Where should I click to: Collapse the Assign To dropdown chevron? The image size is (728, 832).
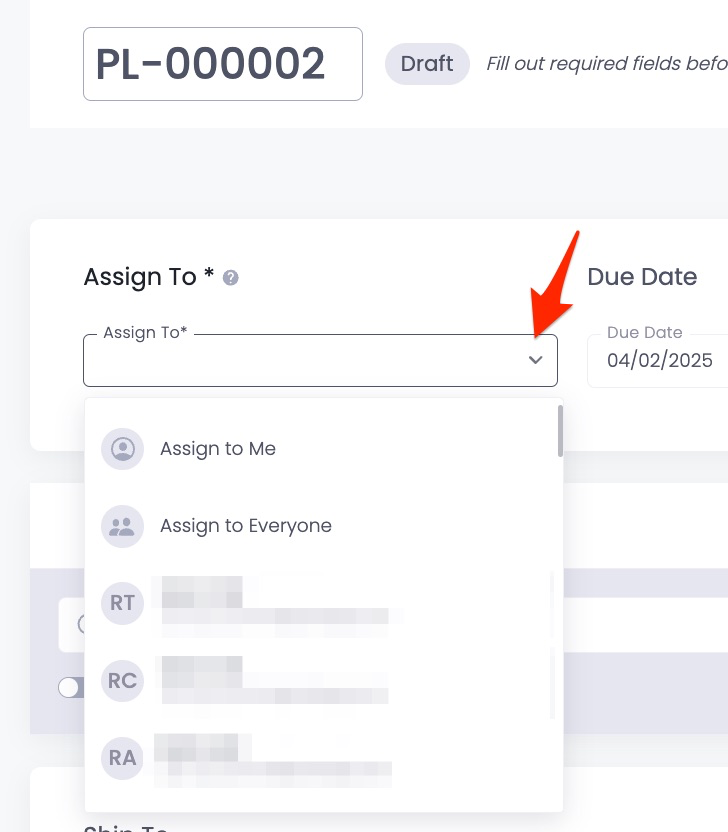tap(536, 360)
